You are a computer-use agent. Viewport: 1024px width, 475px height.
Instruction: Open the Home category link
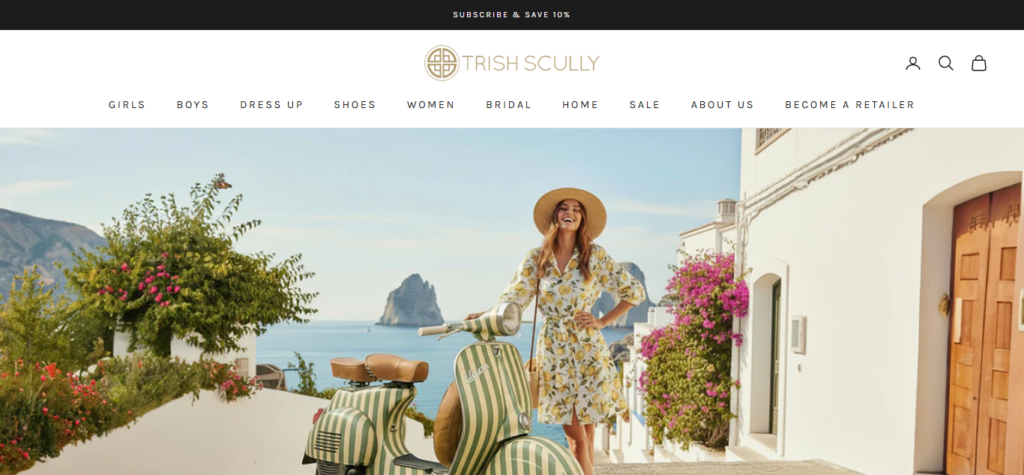point(580,105)
